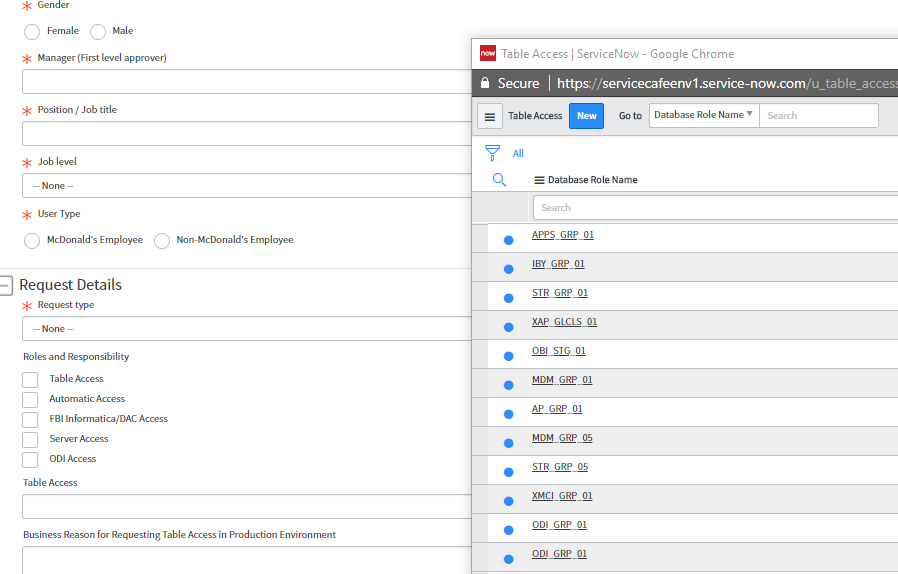This screenshot has width=898, height=574.
Task: Click blue dot beside IBY_GRP_01
Action: coord(509,269)
